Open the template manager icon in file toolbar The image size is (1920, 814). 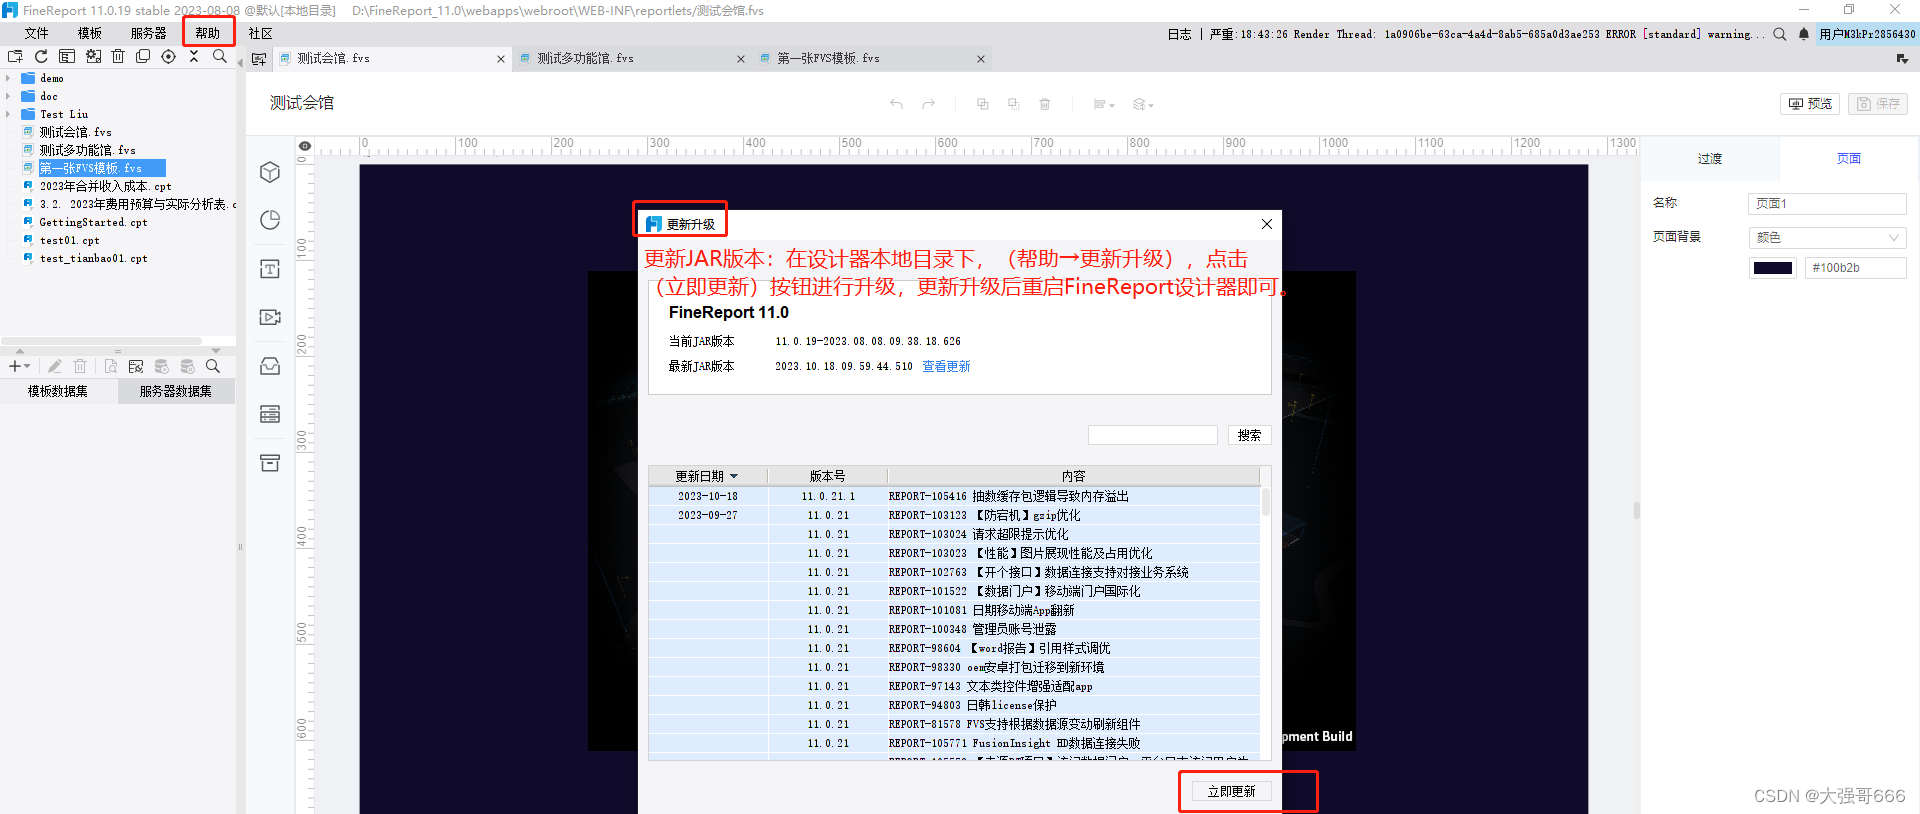tap(67, 57)
